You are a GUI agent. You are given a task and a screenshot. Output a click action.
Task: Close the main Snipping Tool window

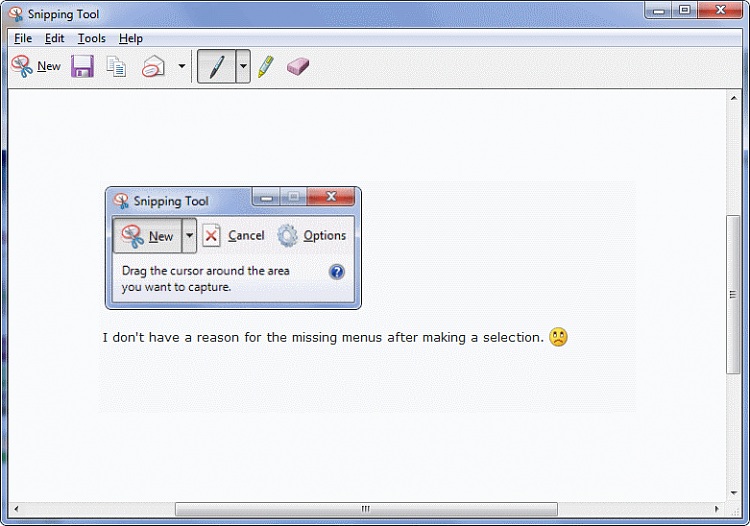(x=720, y=10)
